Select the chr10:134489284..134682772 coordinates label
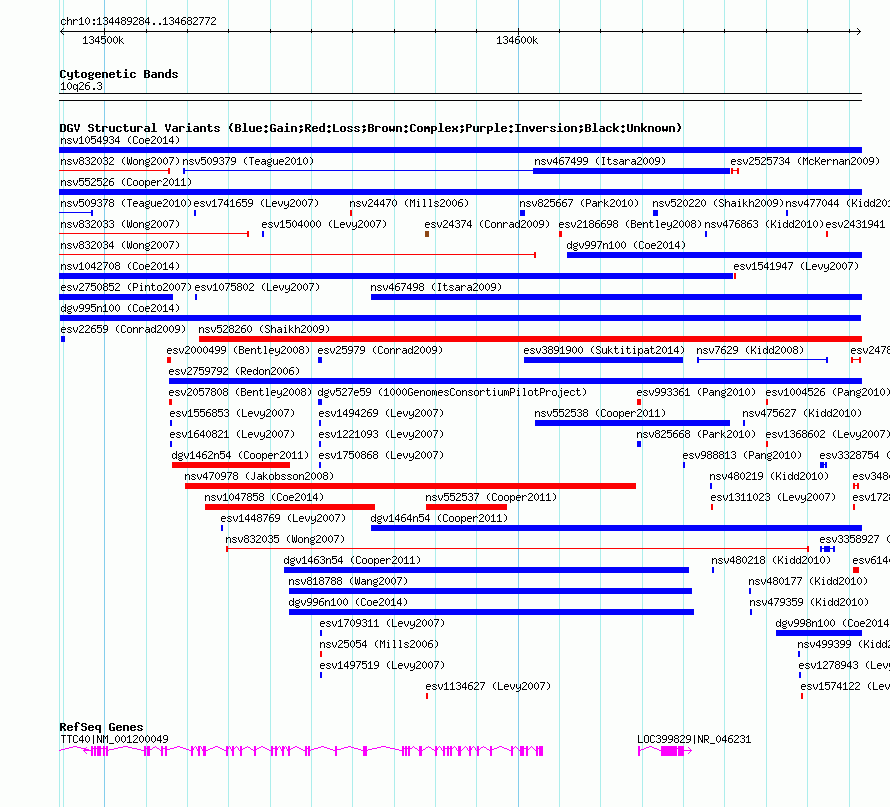 point(138,21)
